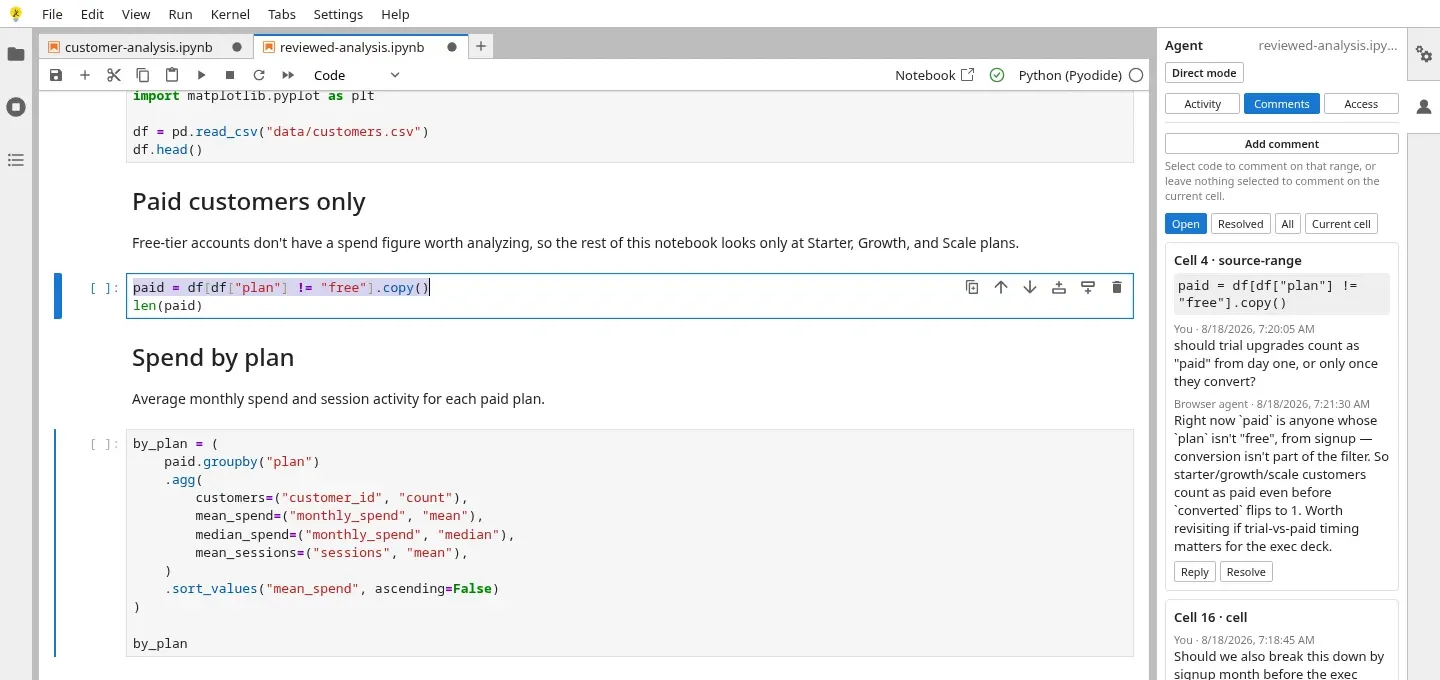
Task: Duplicate the active cell via cell toolbar
Action: (972, 287)
